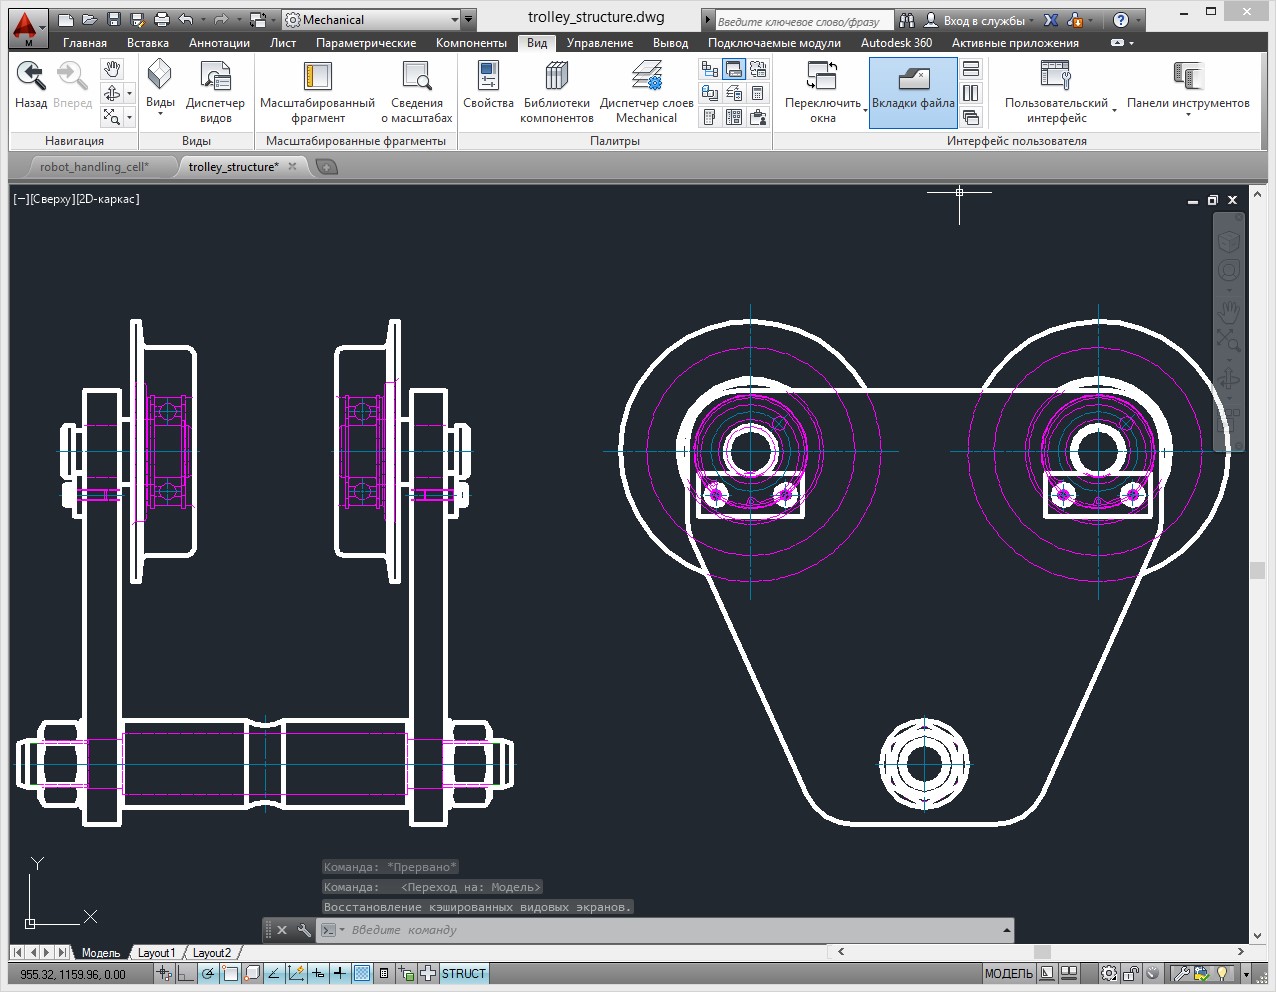Switch to the Управление ribbon tab
Screen dimensions: 1276x992
coord(600,42)
